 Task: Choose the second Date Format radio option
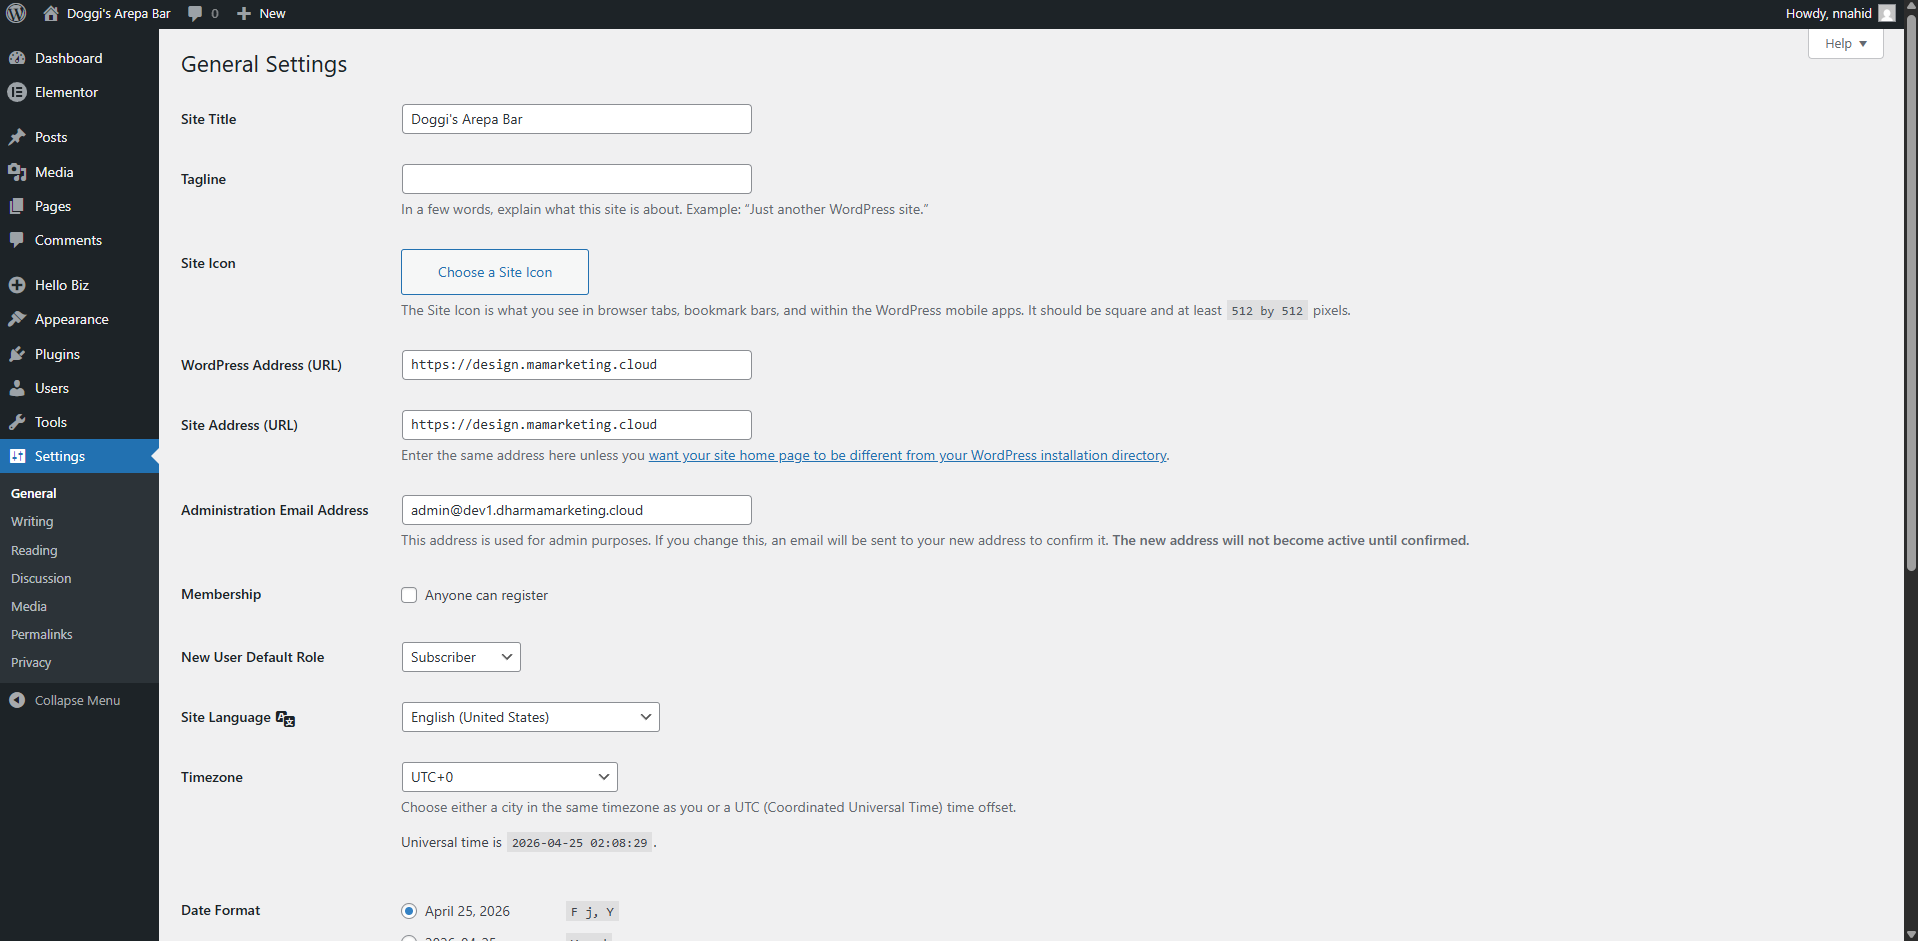[409, 938]
